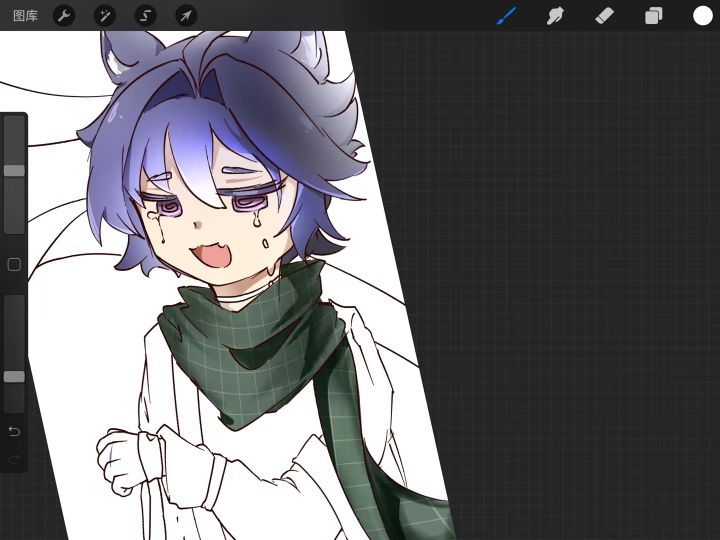This screenshot has height=540, width=720.
Task: Activate the Selection tool
Action: pyautogui.click(x=146, y=16)
